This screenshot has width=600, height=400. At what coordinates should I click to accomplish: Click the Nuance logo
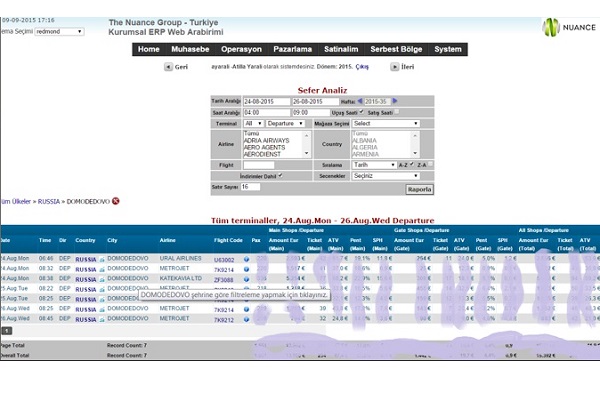(569, 28)
